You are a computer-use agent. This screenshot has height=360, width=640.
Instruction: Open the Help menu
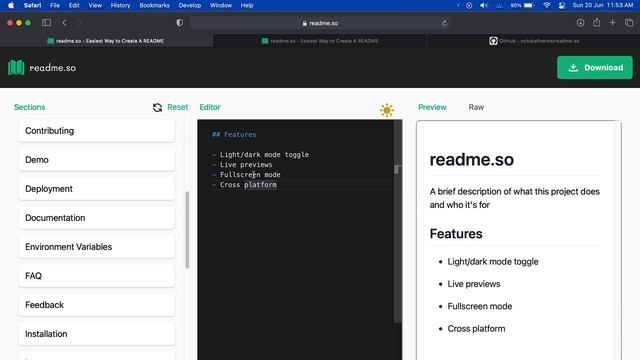247,5
